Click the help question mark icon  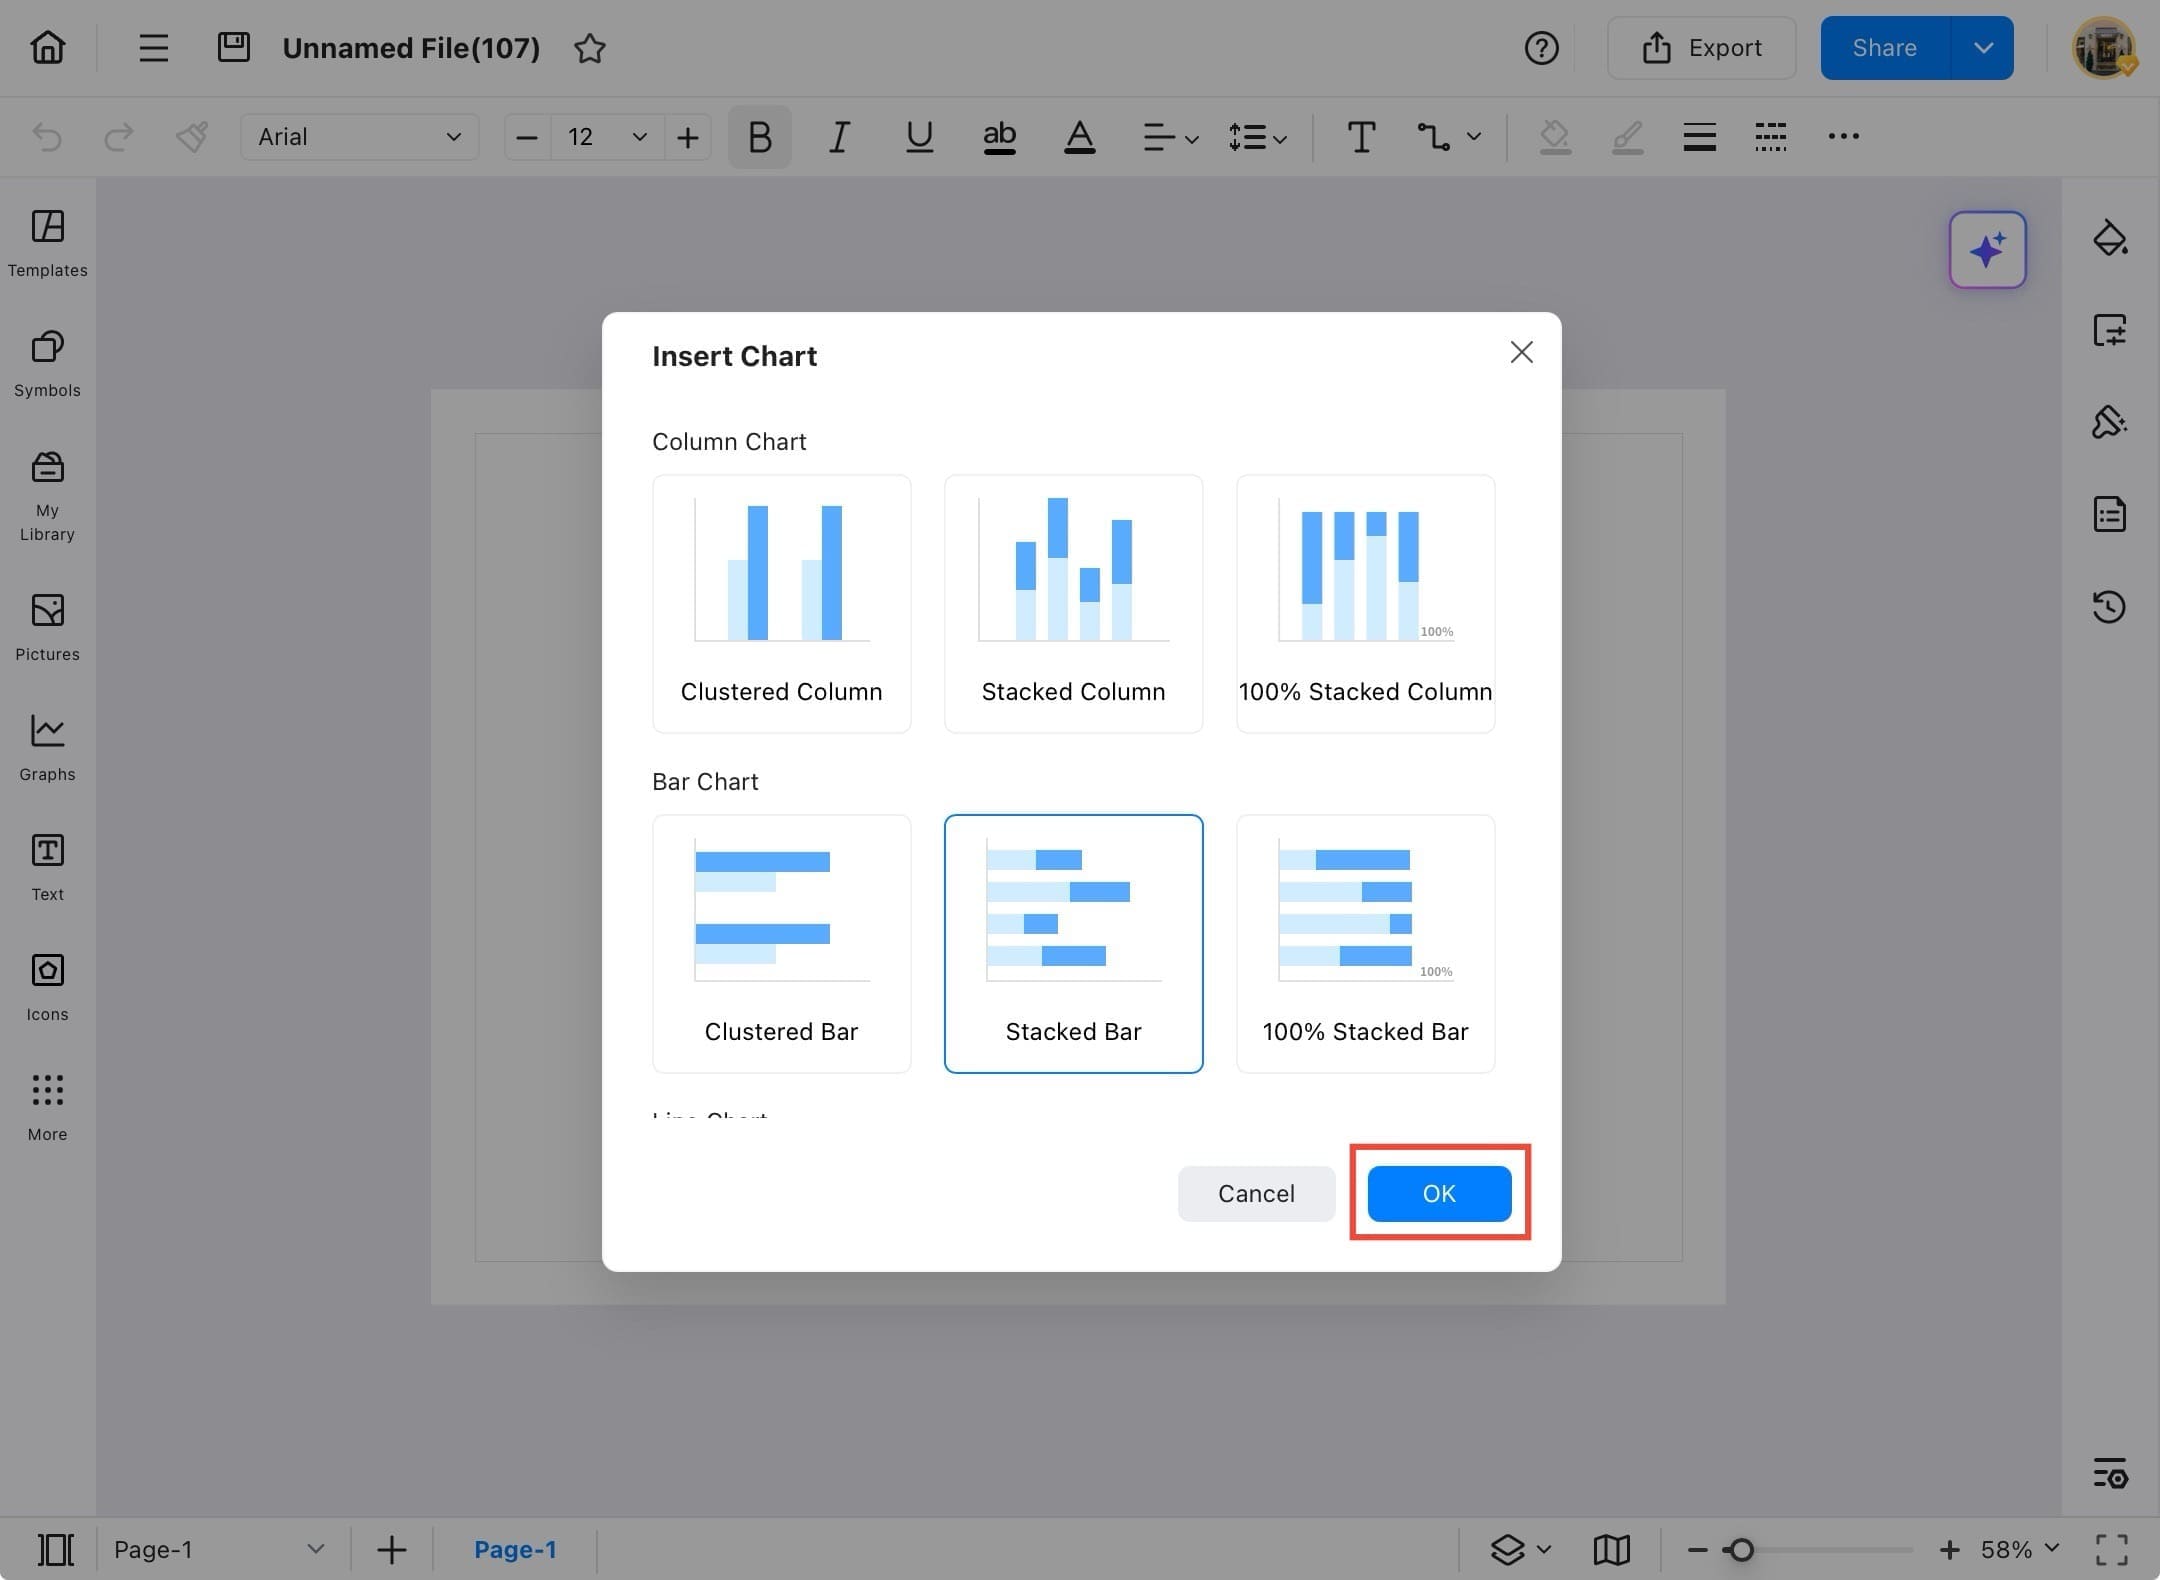(x=1541, y=48)
